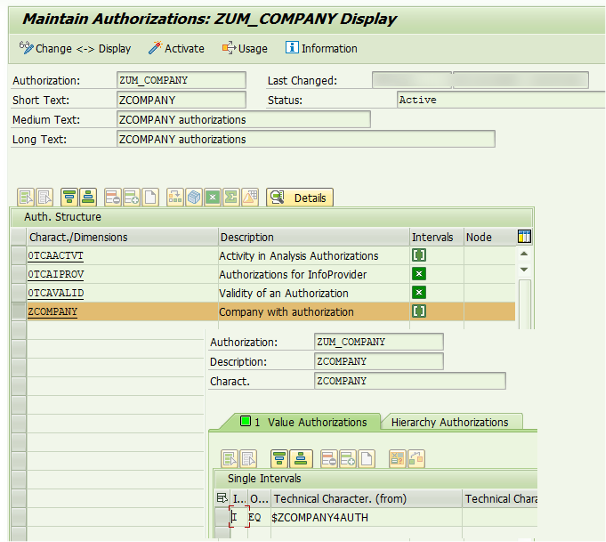Viewport: 606px width, 542px height.
Task: Open the Usage where-used list
Action: (x=244, y=48)
